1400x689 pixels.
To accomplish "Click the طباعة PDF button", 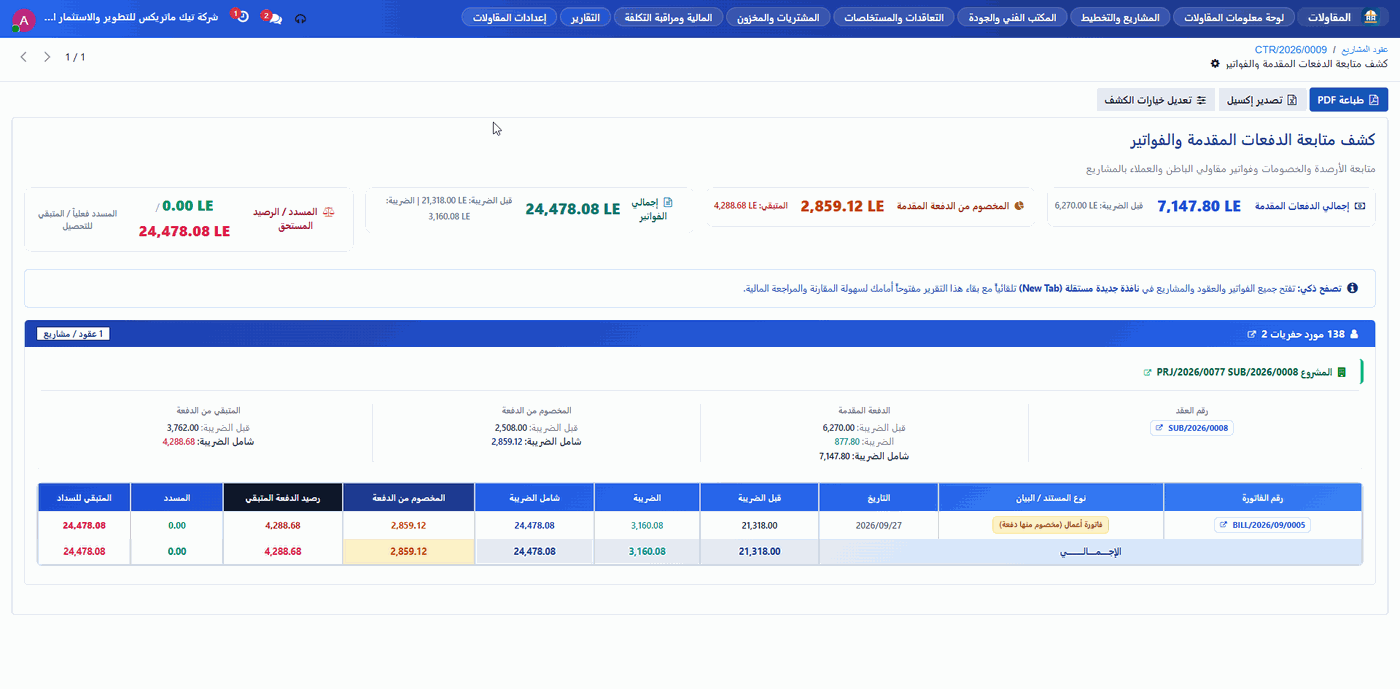I will pos(1348,100).
